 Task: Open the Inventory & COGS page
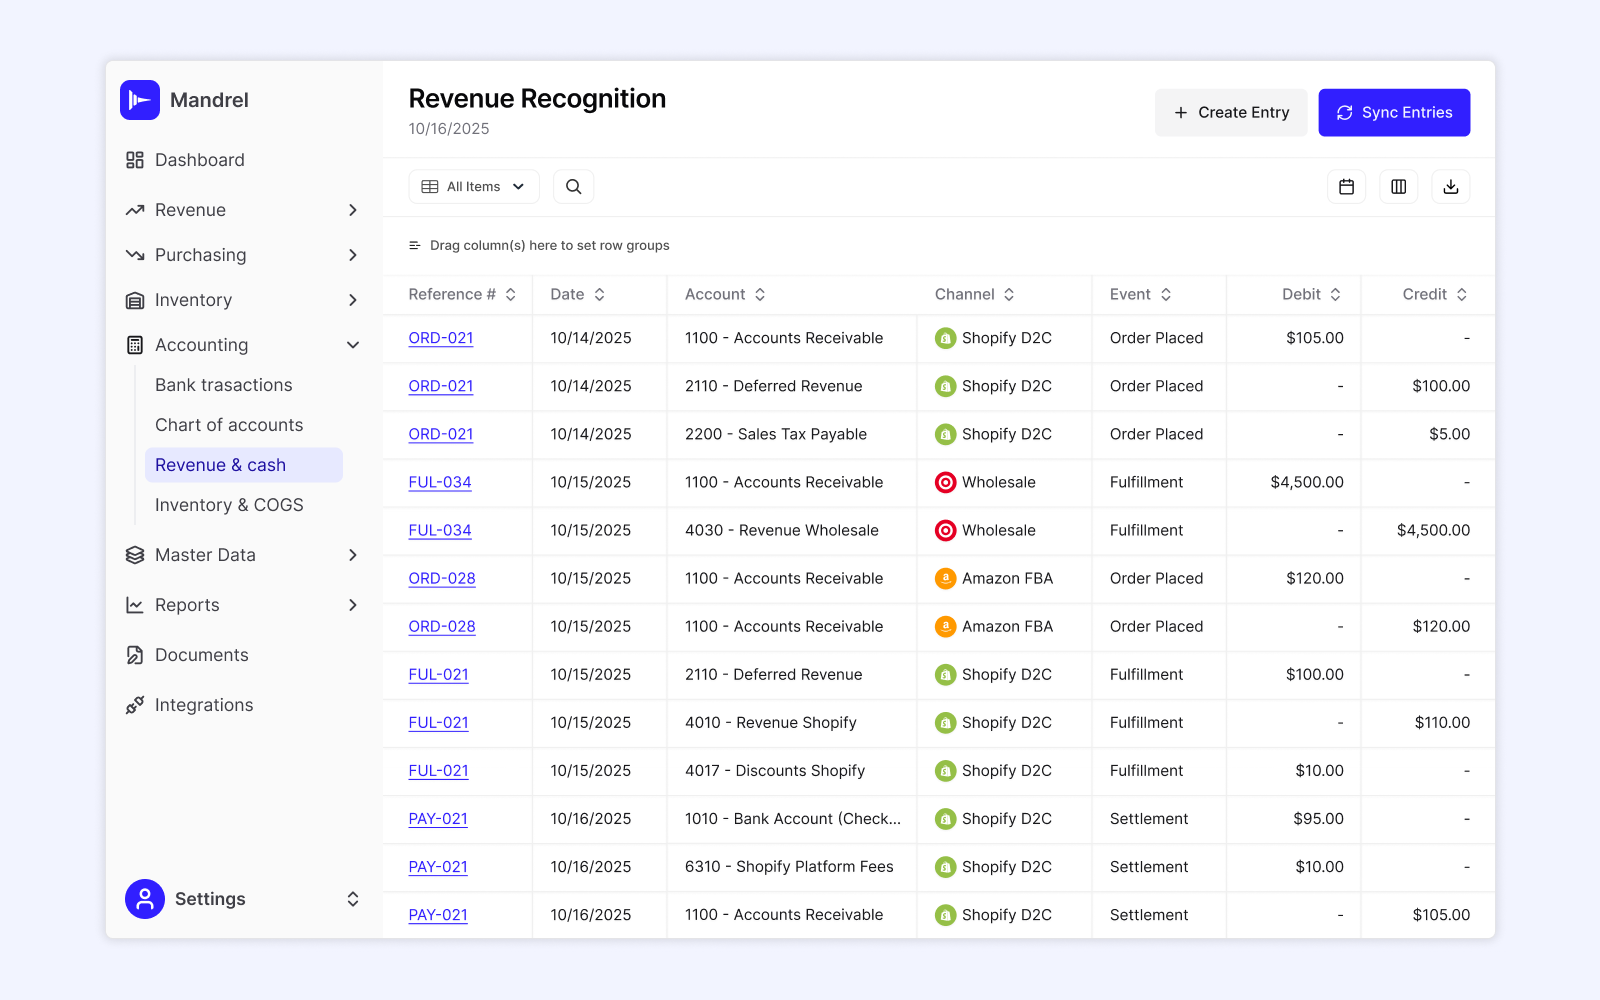tap(229, 504)
